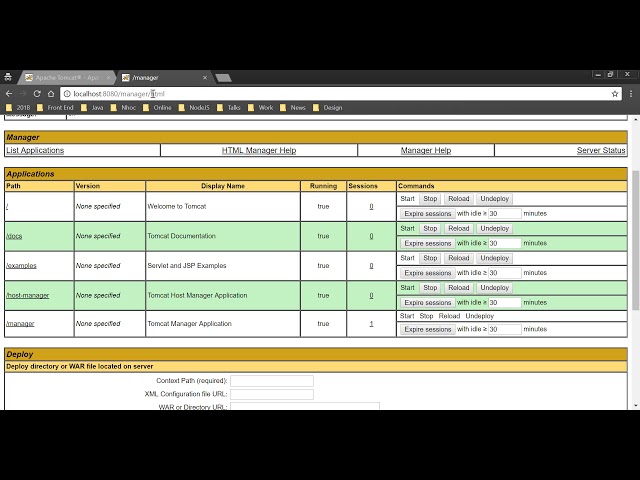Viewport: 640px width, 480px height.
Task: Close the Apache Tomcat tab
Action: (x=108, y=78)
